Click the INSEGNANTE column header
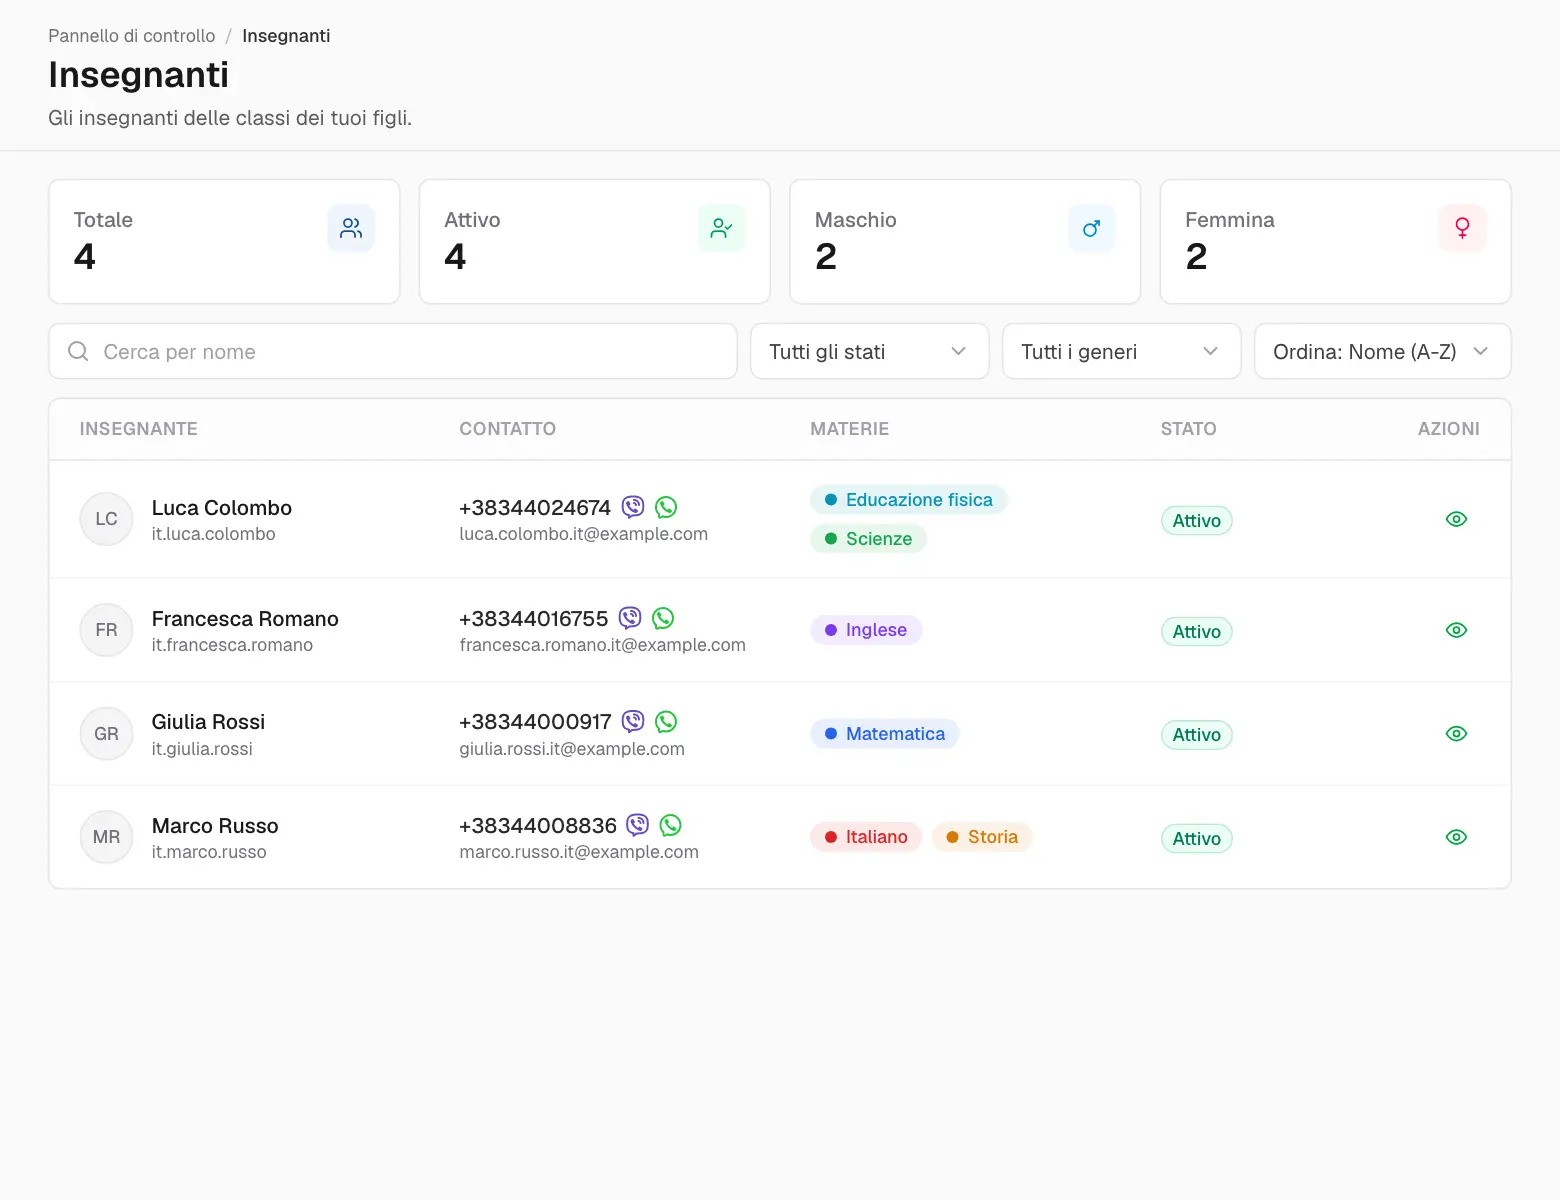This screenshot has width=1560, height=1200. click(x=139, y=429)
